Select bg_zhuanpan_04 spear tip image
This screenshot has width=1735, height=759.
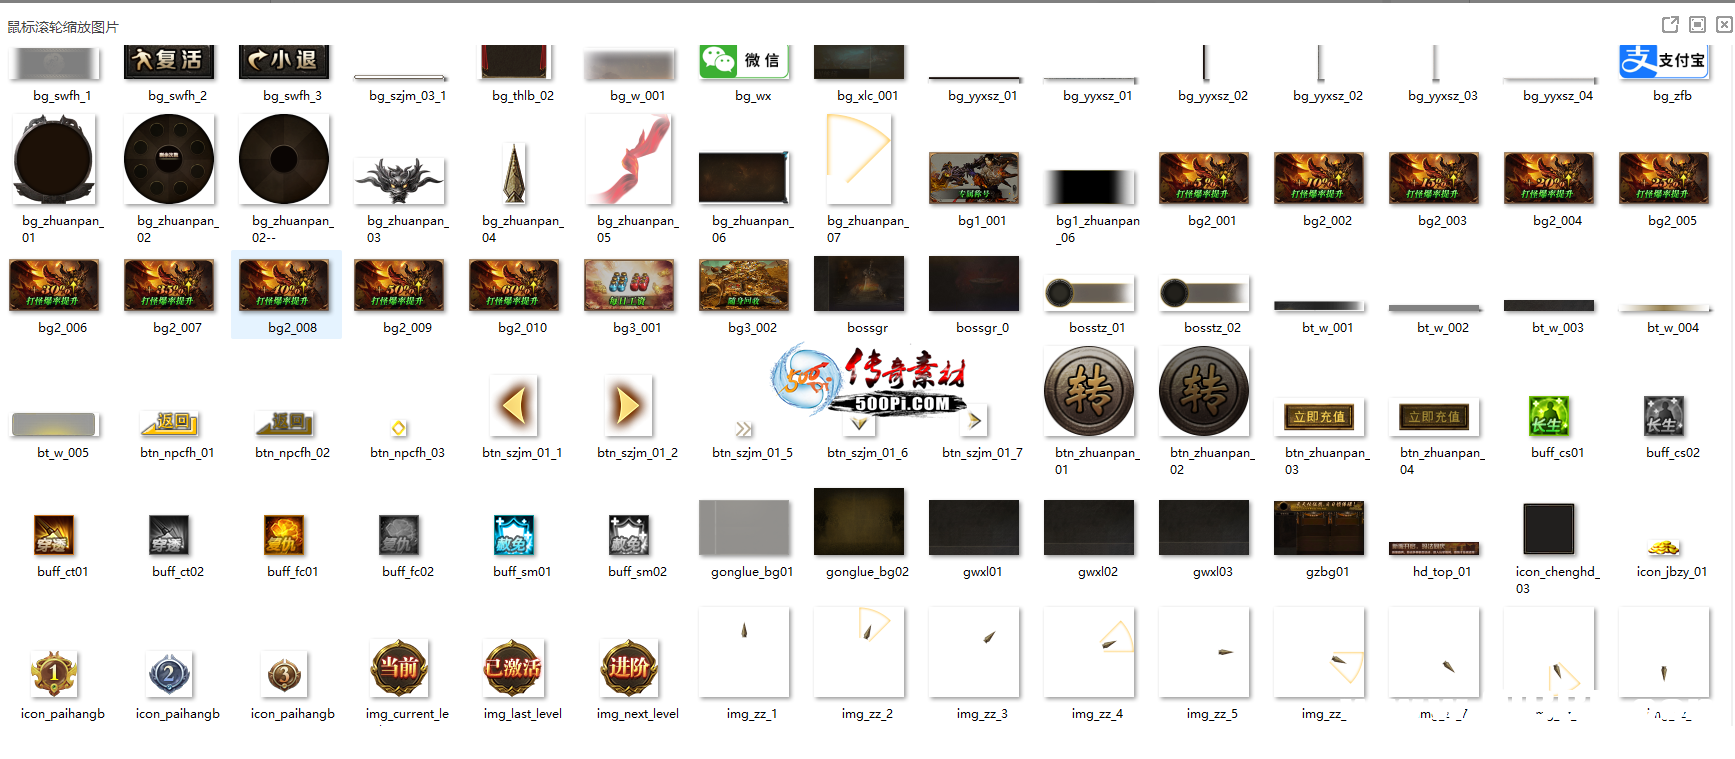point(514,173)
